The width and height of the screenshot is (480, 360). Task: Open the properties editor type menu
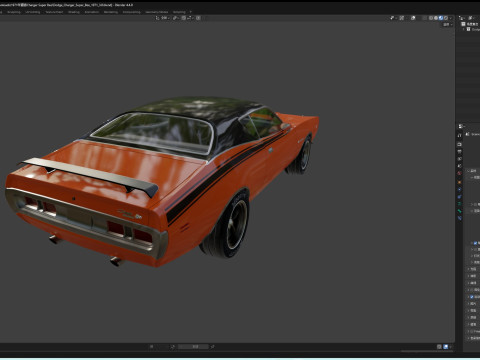coord(461,126)
